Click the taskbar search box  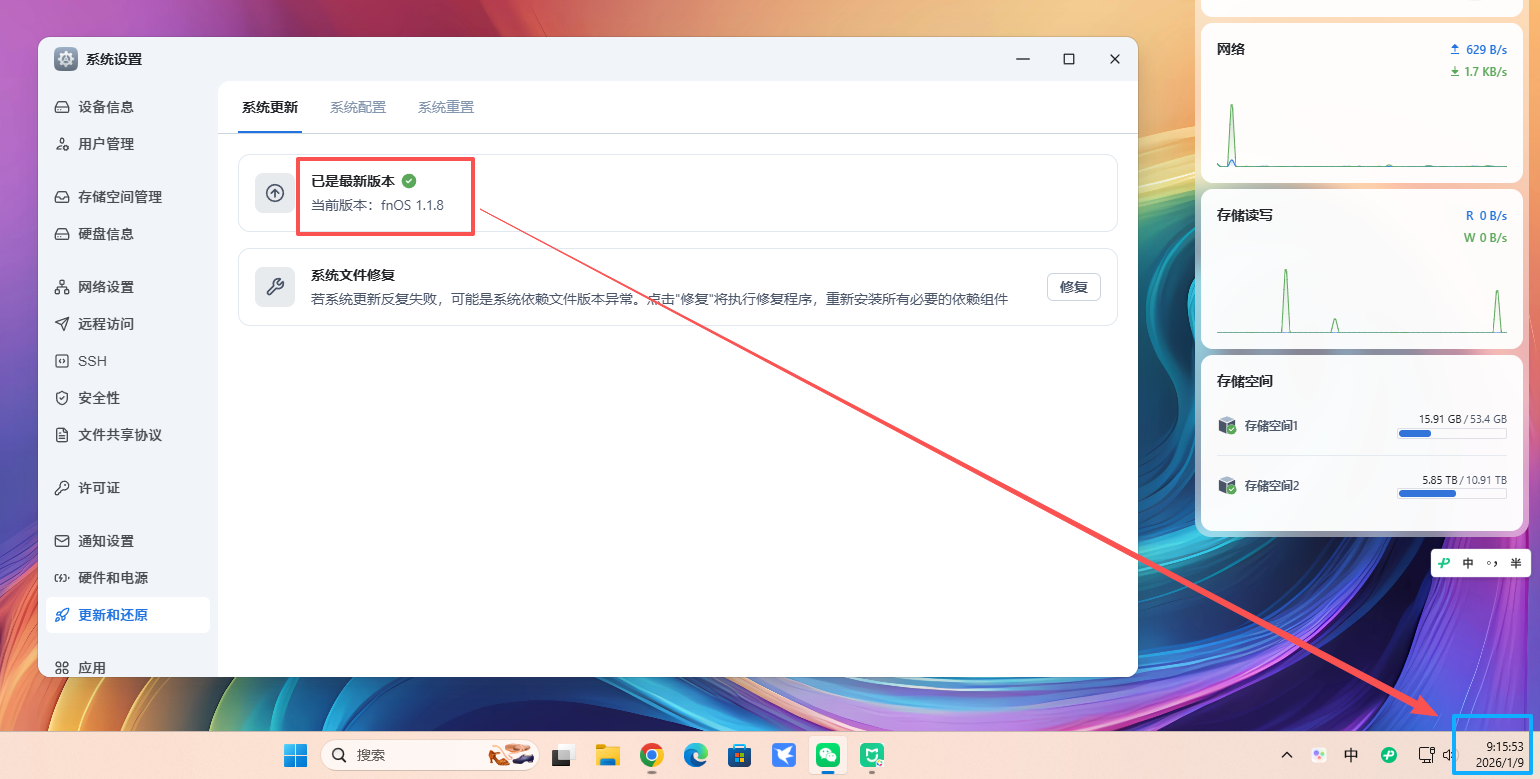(x=430, y=755)
